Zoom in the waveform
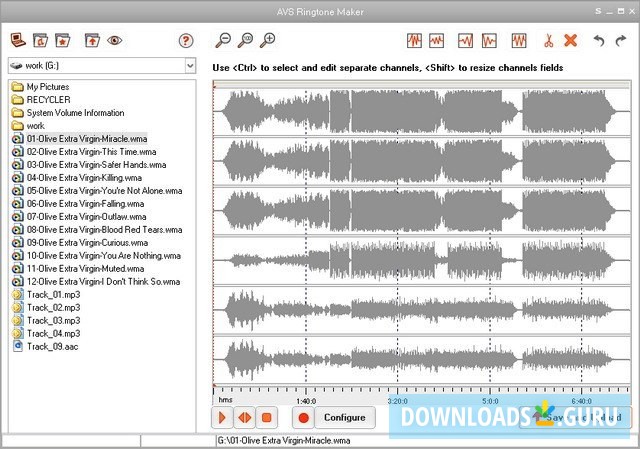 268,40
